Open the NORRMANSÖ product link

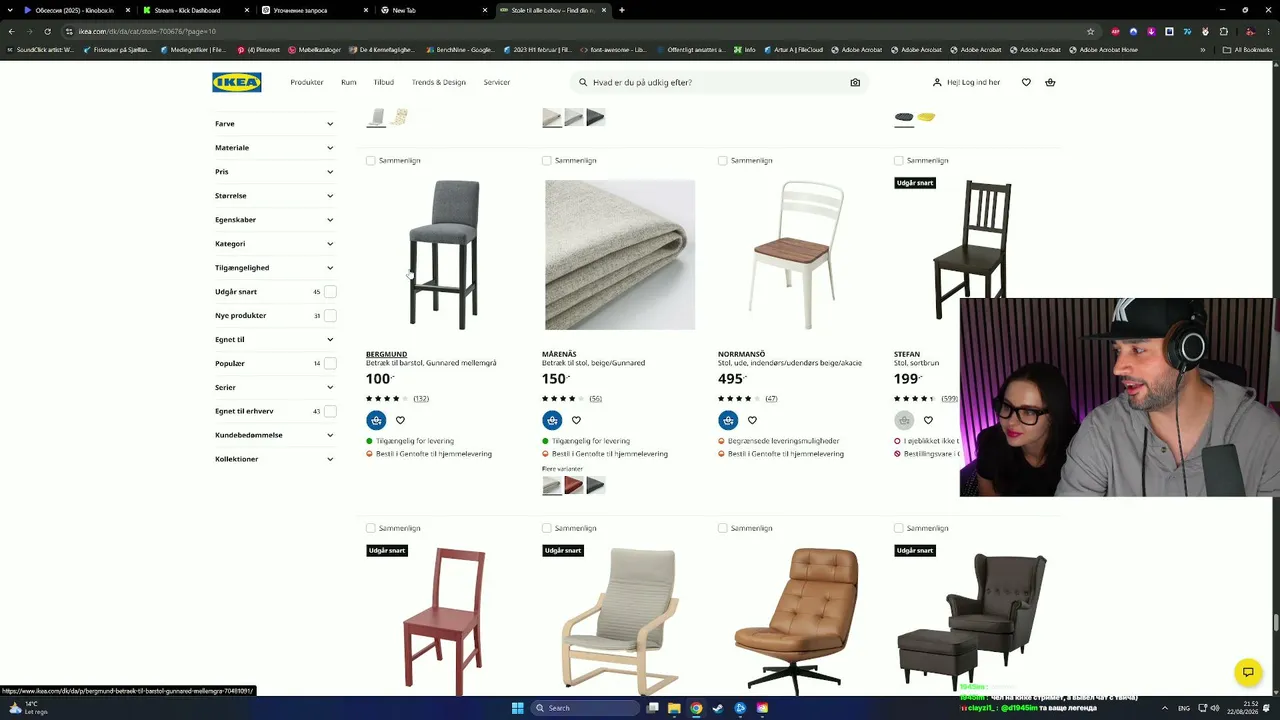click(741, 354)
